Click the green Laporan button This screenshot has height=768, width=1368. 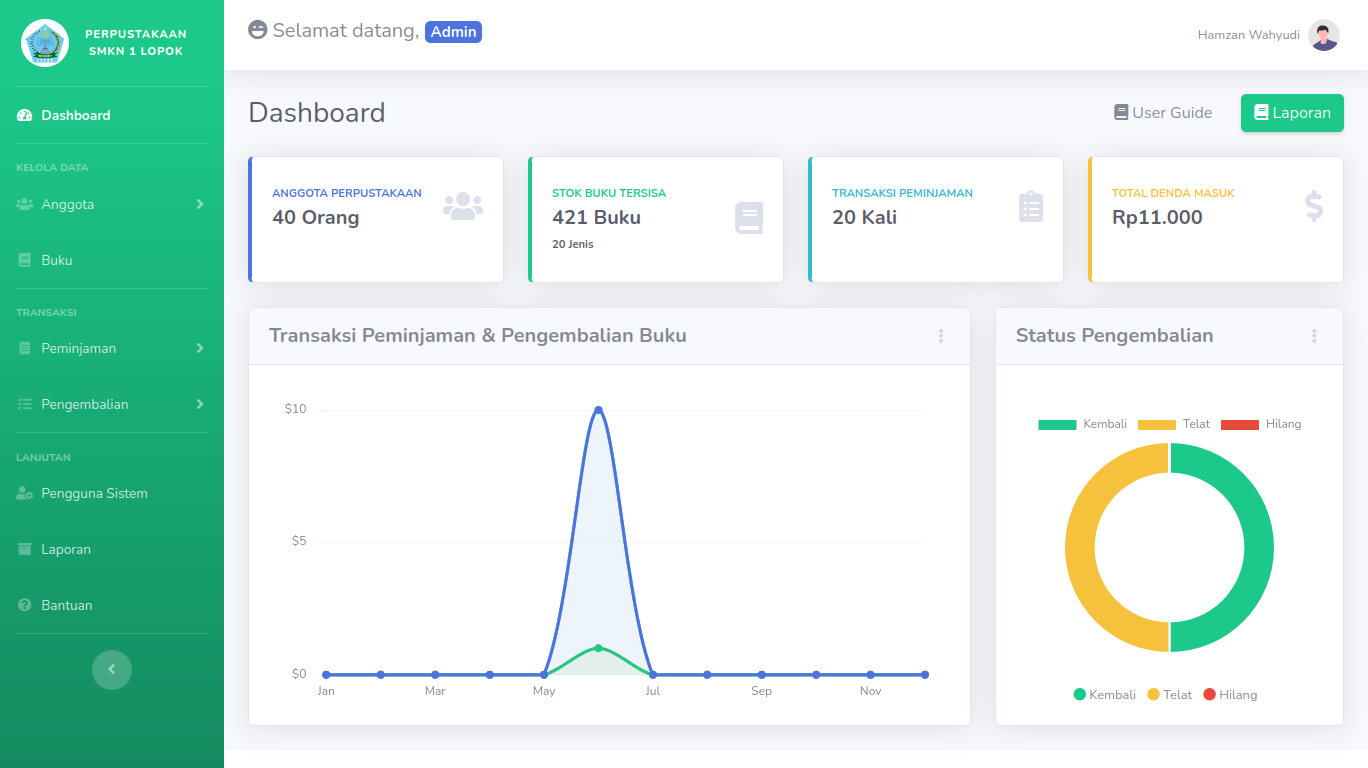coord(1291,113)
